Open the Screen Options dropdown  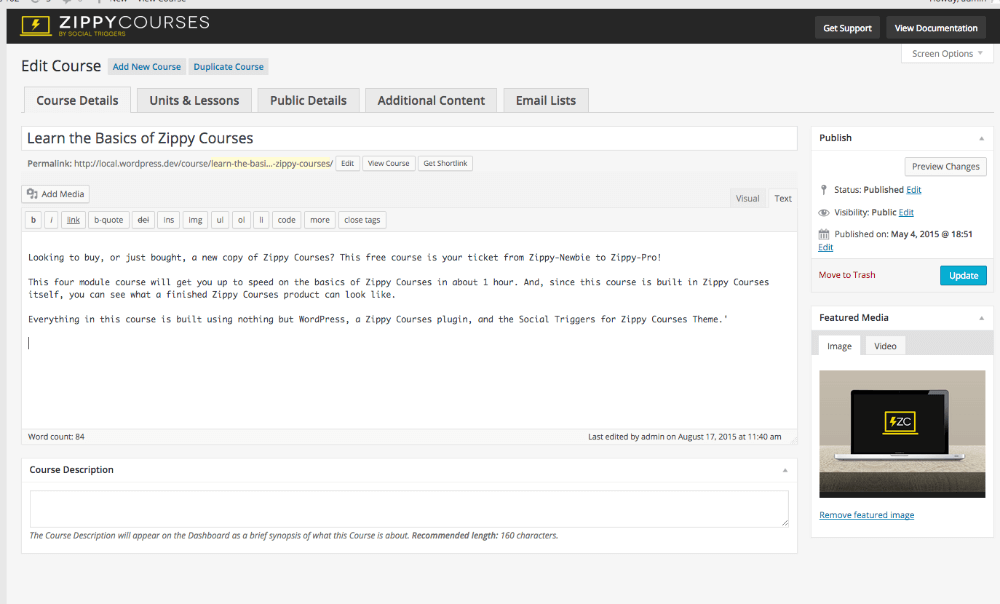[x=947, y=54]
